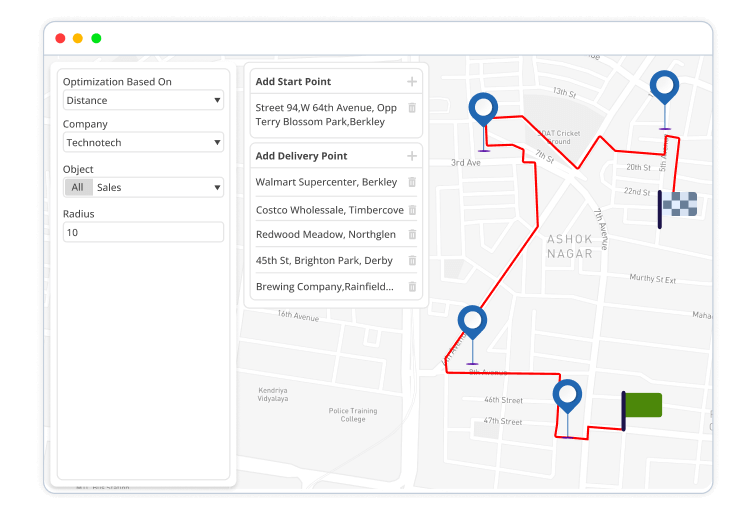Click the green start flag on map
Screen dimensions: 741x520
coord(642,406)
